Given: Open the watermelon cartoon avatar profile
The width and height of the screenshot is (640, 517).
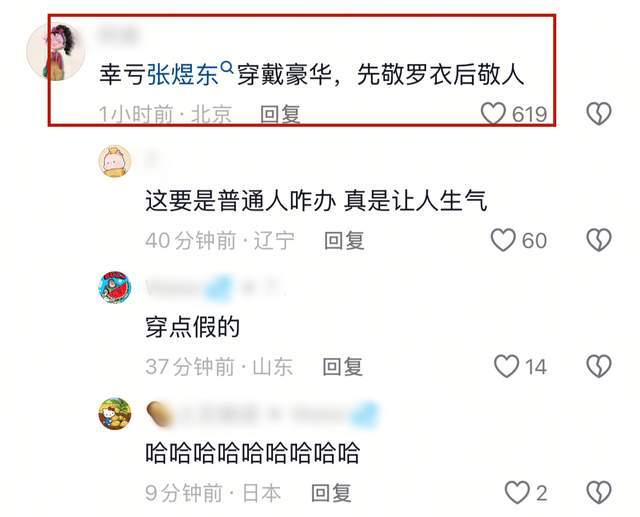Looking at the screenshot, I should 115,287.
